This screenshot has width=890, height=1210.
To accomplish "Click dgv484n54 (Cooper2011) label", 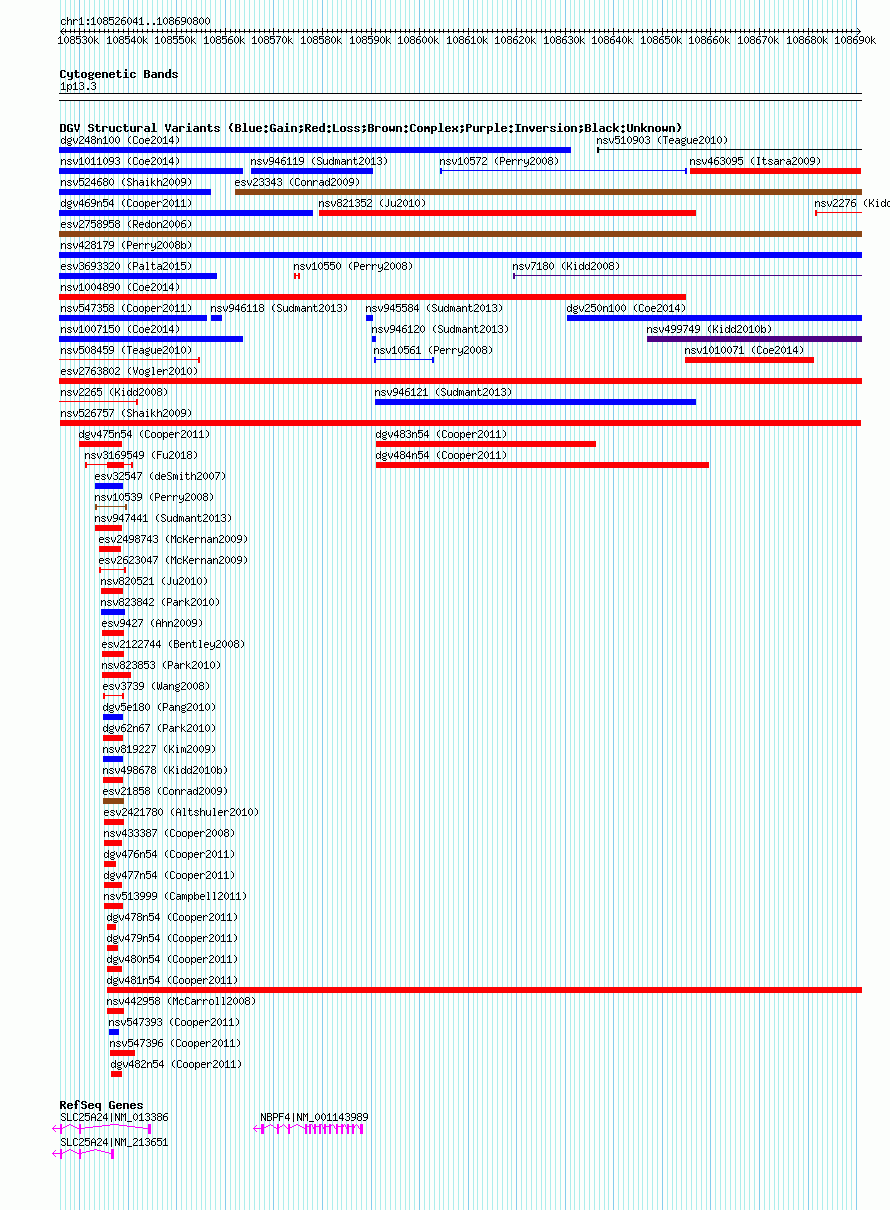I will pos(441,455).
